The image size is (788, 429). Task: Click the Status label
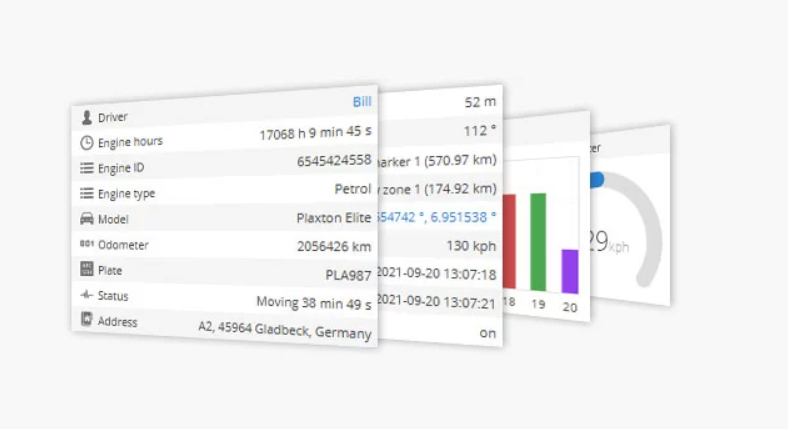[x=113, y=296]
